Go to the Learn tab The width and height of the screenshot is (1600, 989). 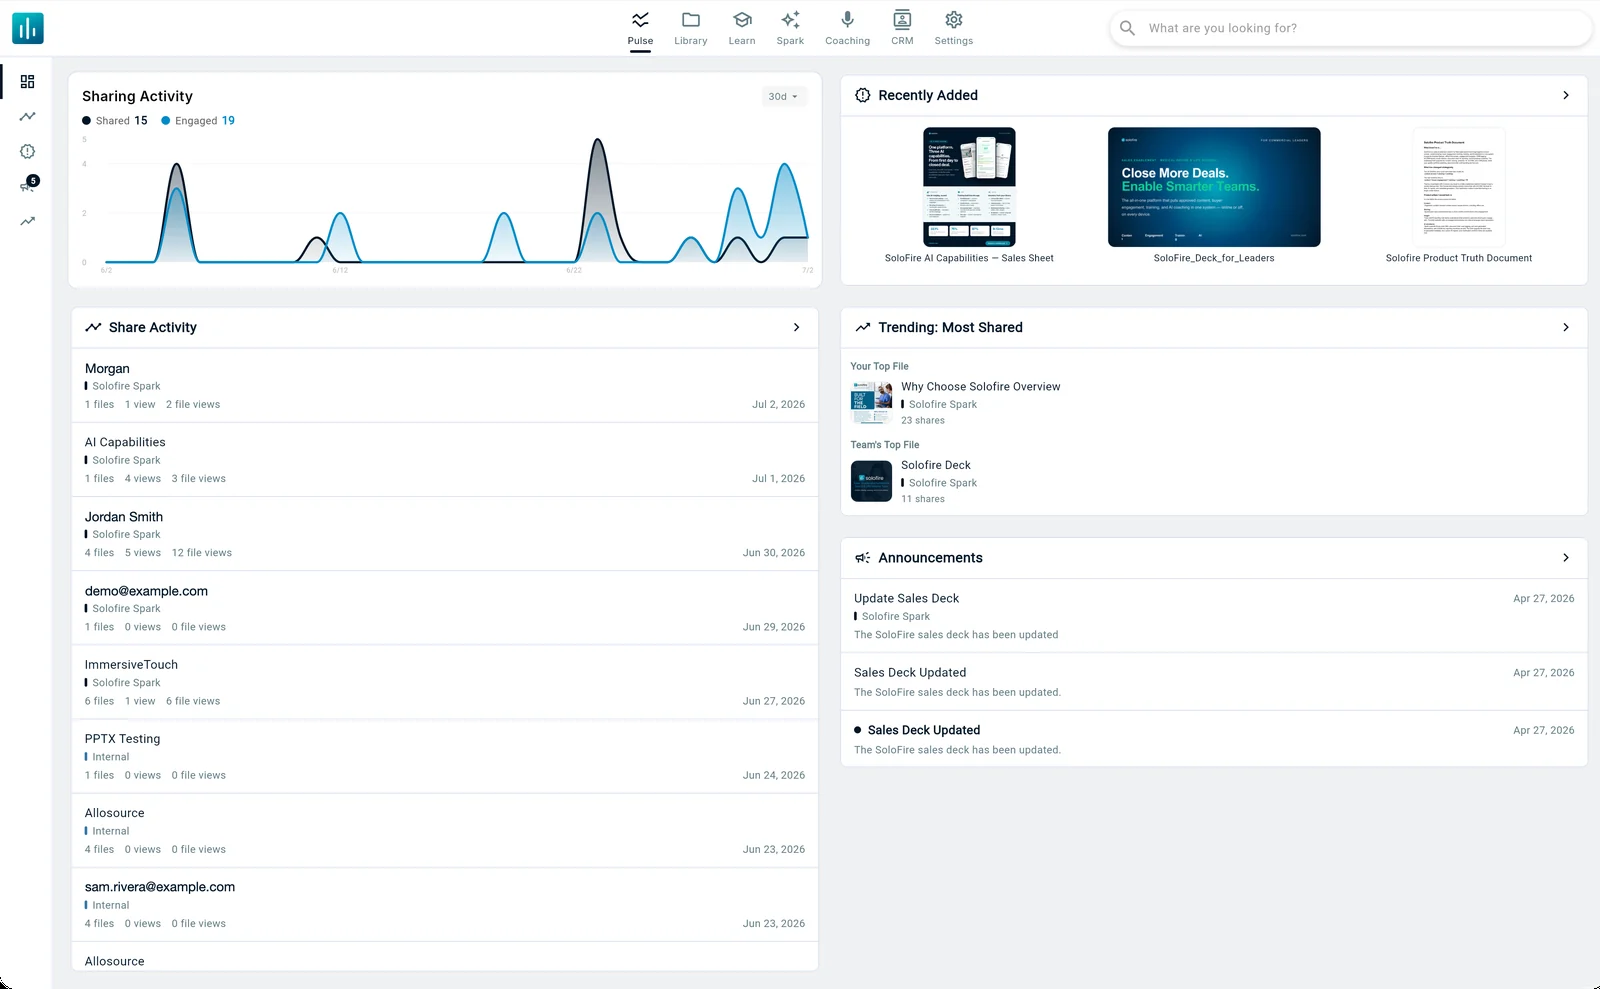742,29
